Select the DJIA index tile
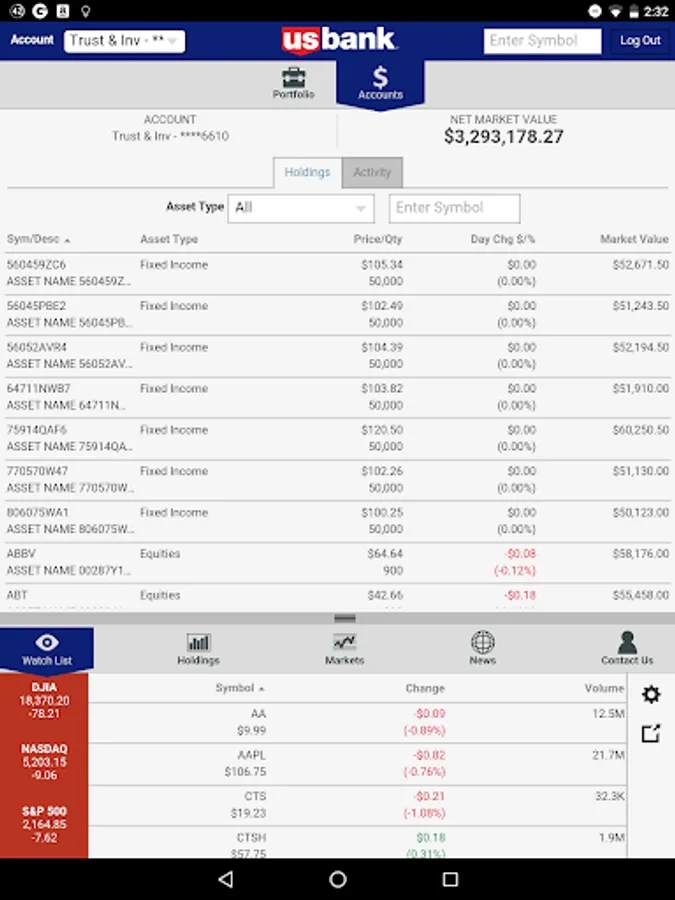The image size is (675, 900). pyautogui.click(x=44, y=700)
